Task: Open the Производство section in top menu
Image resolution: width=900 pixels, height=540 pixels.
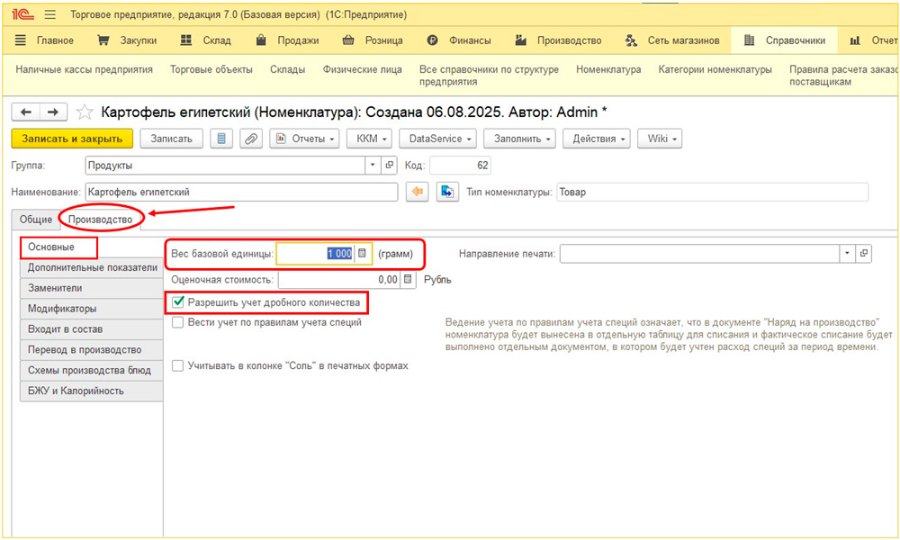Action: tap(558, 40)
